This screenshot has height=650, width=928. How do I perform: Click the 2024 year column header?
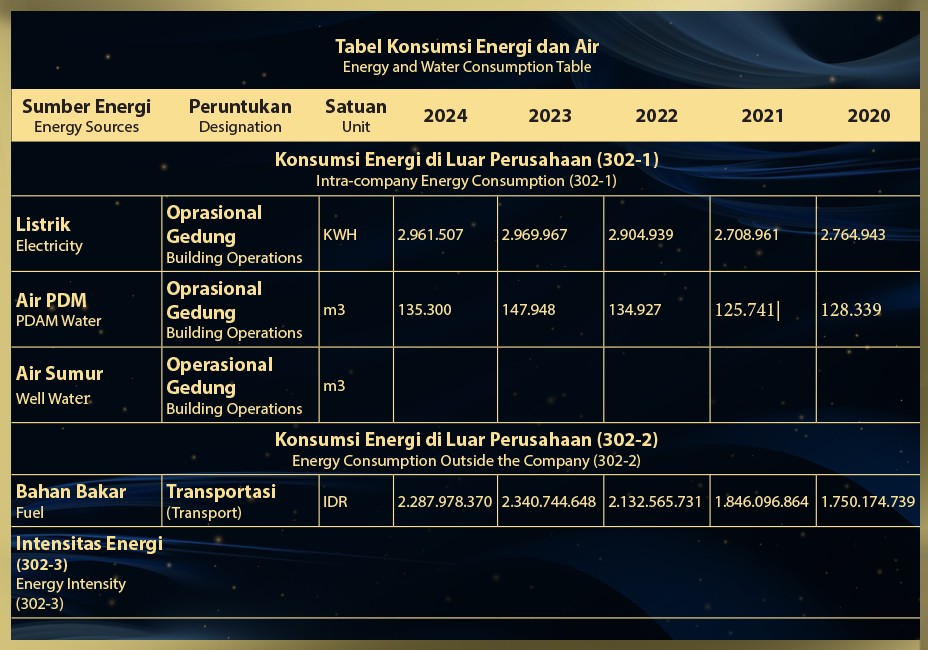pyautogui.click(x=445, y=116)
